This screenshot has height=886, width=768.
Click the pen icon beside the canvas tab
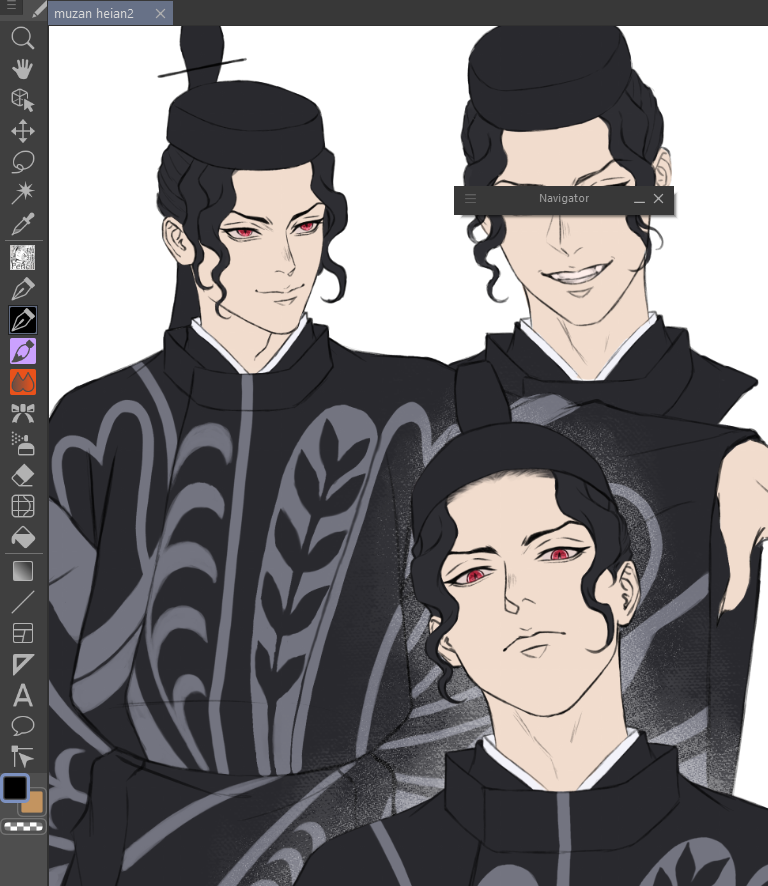[38, 10]
